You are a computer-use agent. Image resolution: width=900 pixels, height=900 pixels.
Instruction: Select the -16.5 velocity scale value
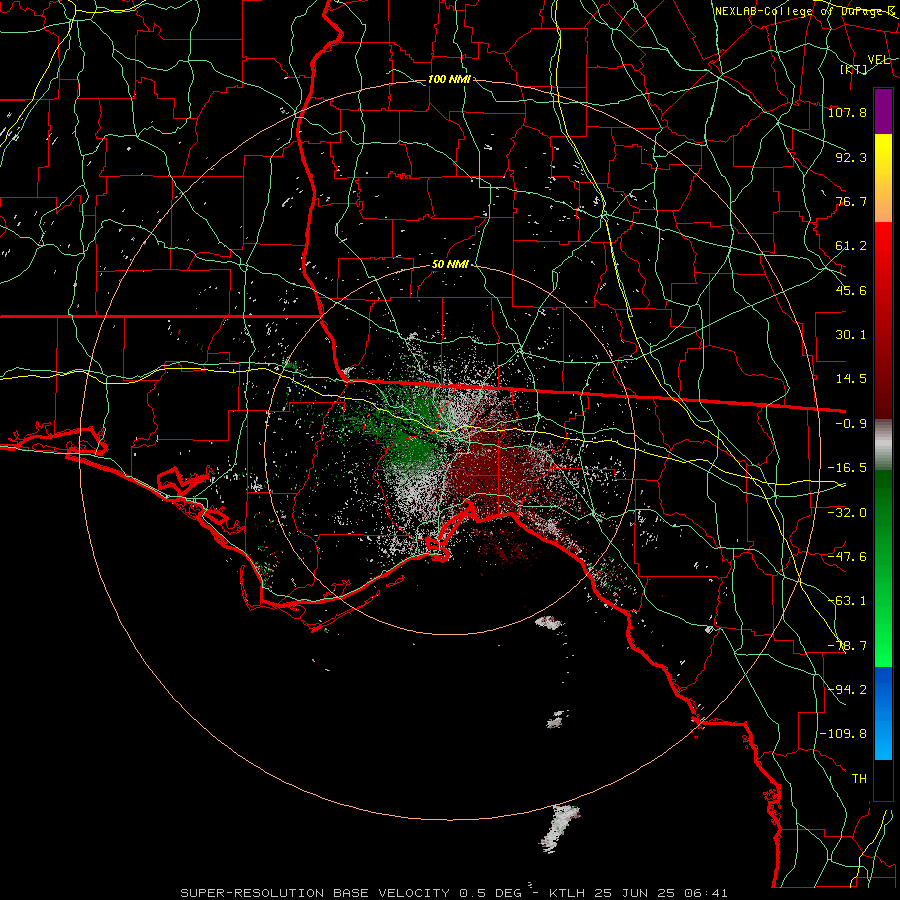tap(847, 468)
